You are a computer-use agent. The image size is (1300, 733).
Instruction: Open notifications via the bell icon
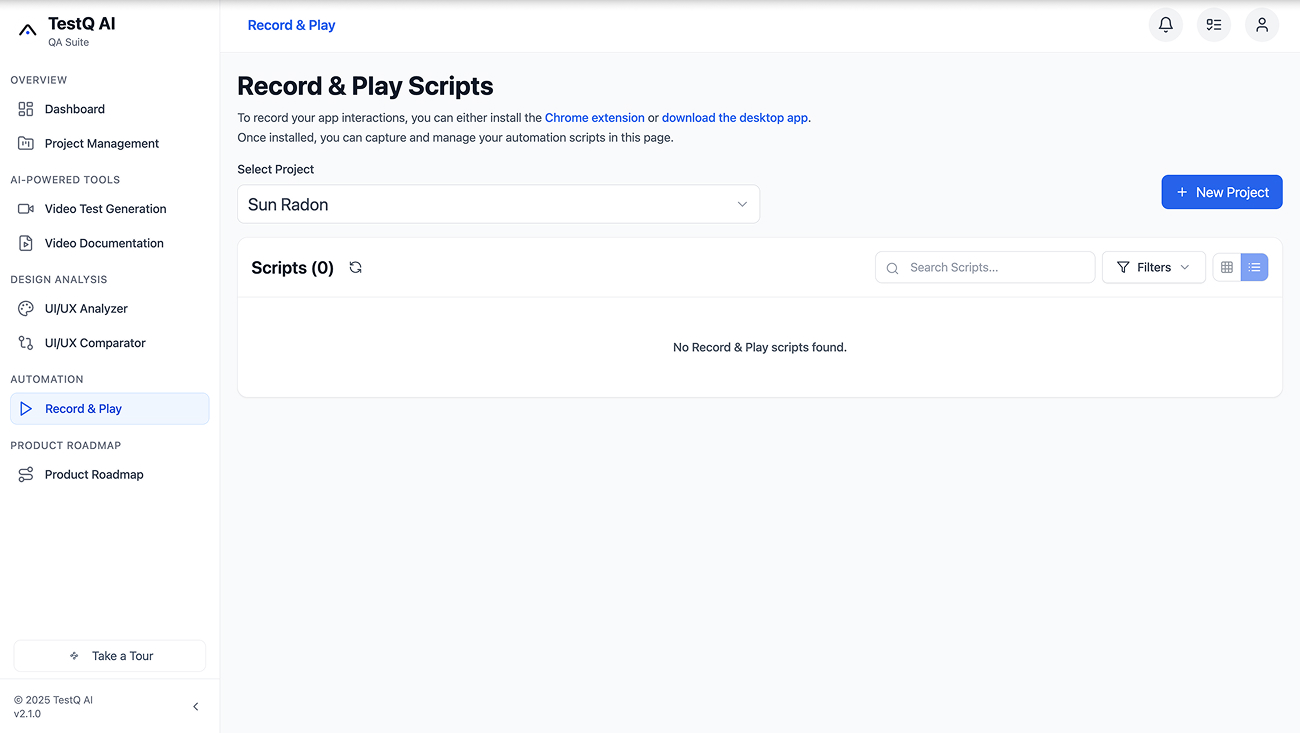pyautogui.click(x=1165, y=24)
